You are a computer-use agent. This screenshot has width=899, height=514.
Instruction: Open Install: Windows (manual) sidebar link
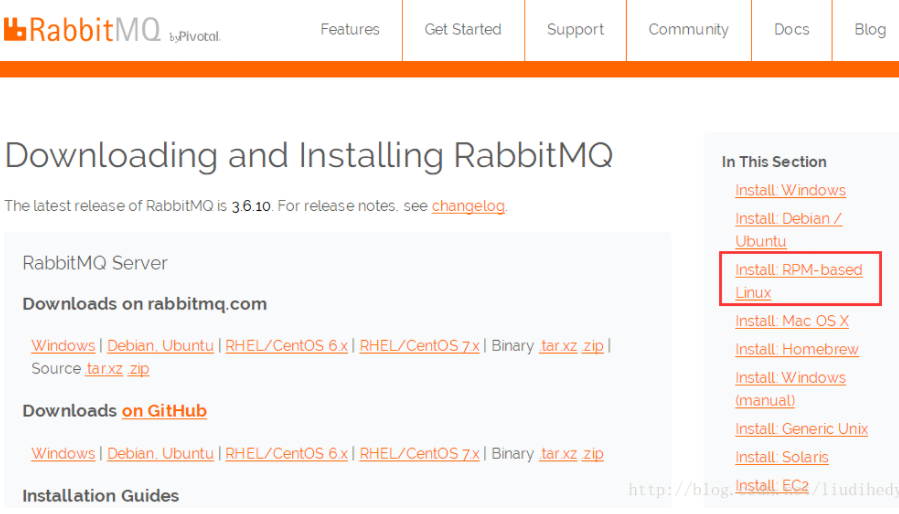pos(790,388)
